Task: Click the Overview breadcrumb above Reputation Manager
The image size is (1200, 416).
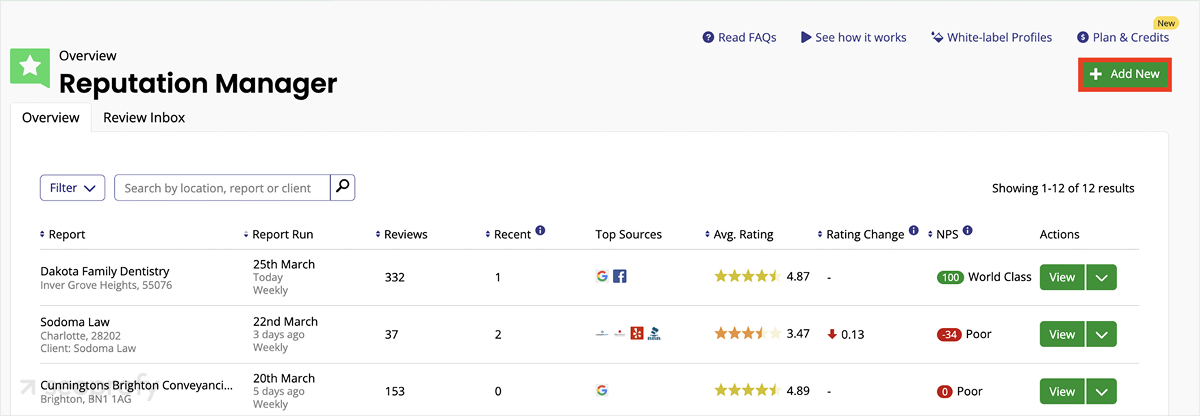Action: click(88, 56)
